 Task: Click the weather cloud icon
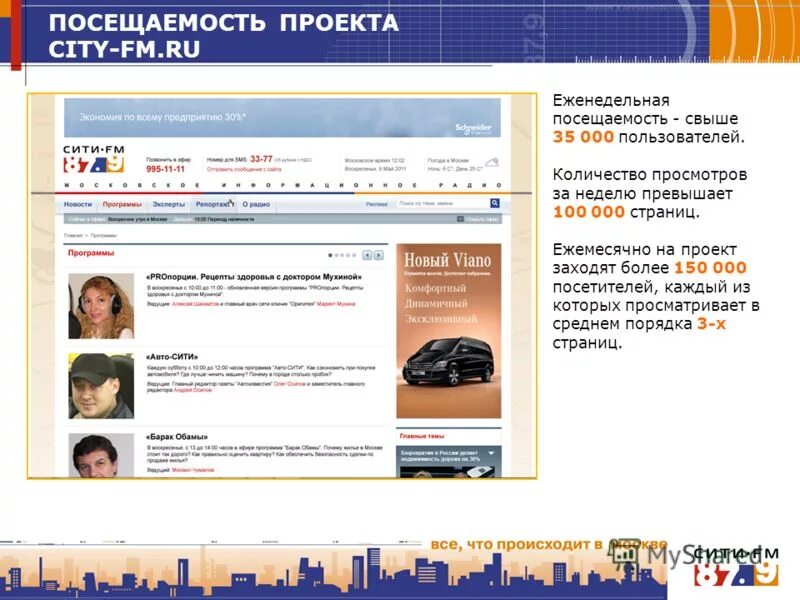(492, 163)
